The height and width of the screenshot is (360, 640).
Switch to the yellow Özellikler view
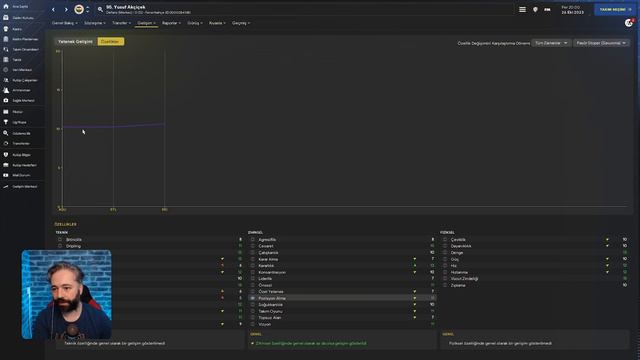(x=111, y=42)
